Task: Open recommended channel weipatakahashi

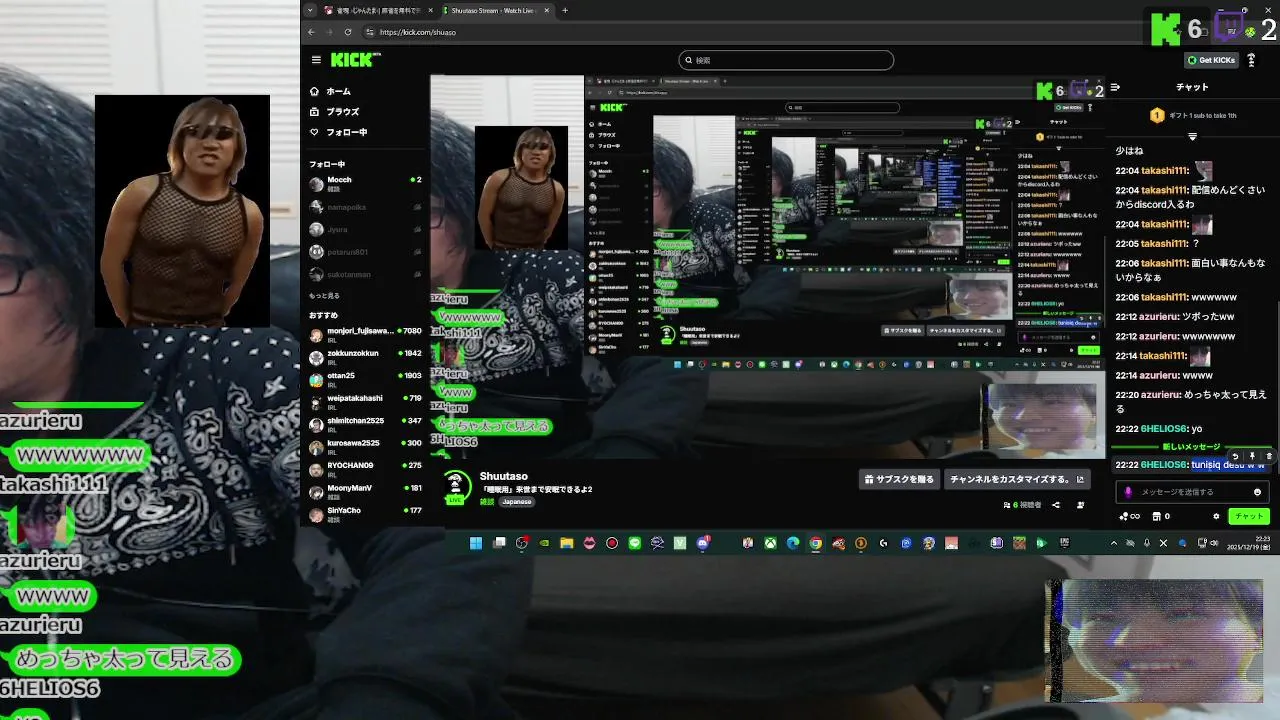Action: (365, 402)
